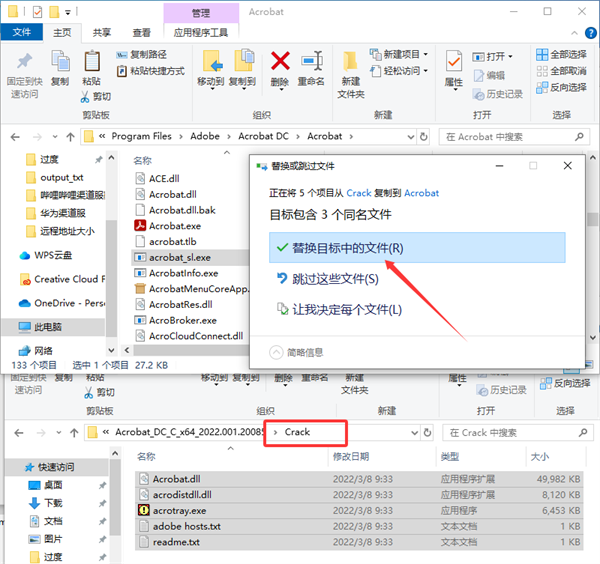Click the blue help question mark icon
Screen dimensions: 600x564
pyautogui.click(x=591, y=33)
